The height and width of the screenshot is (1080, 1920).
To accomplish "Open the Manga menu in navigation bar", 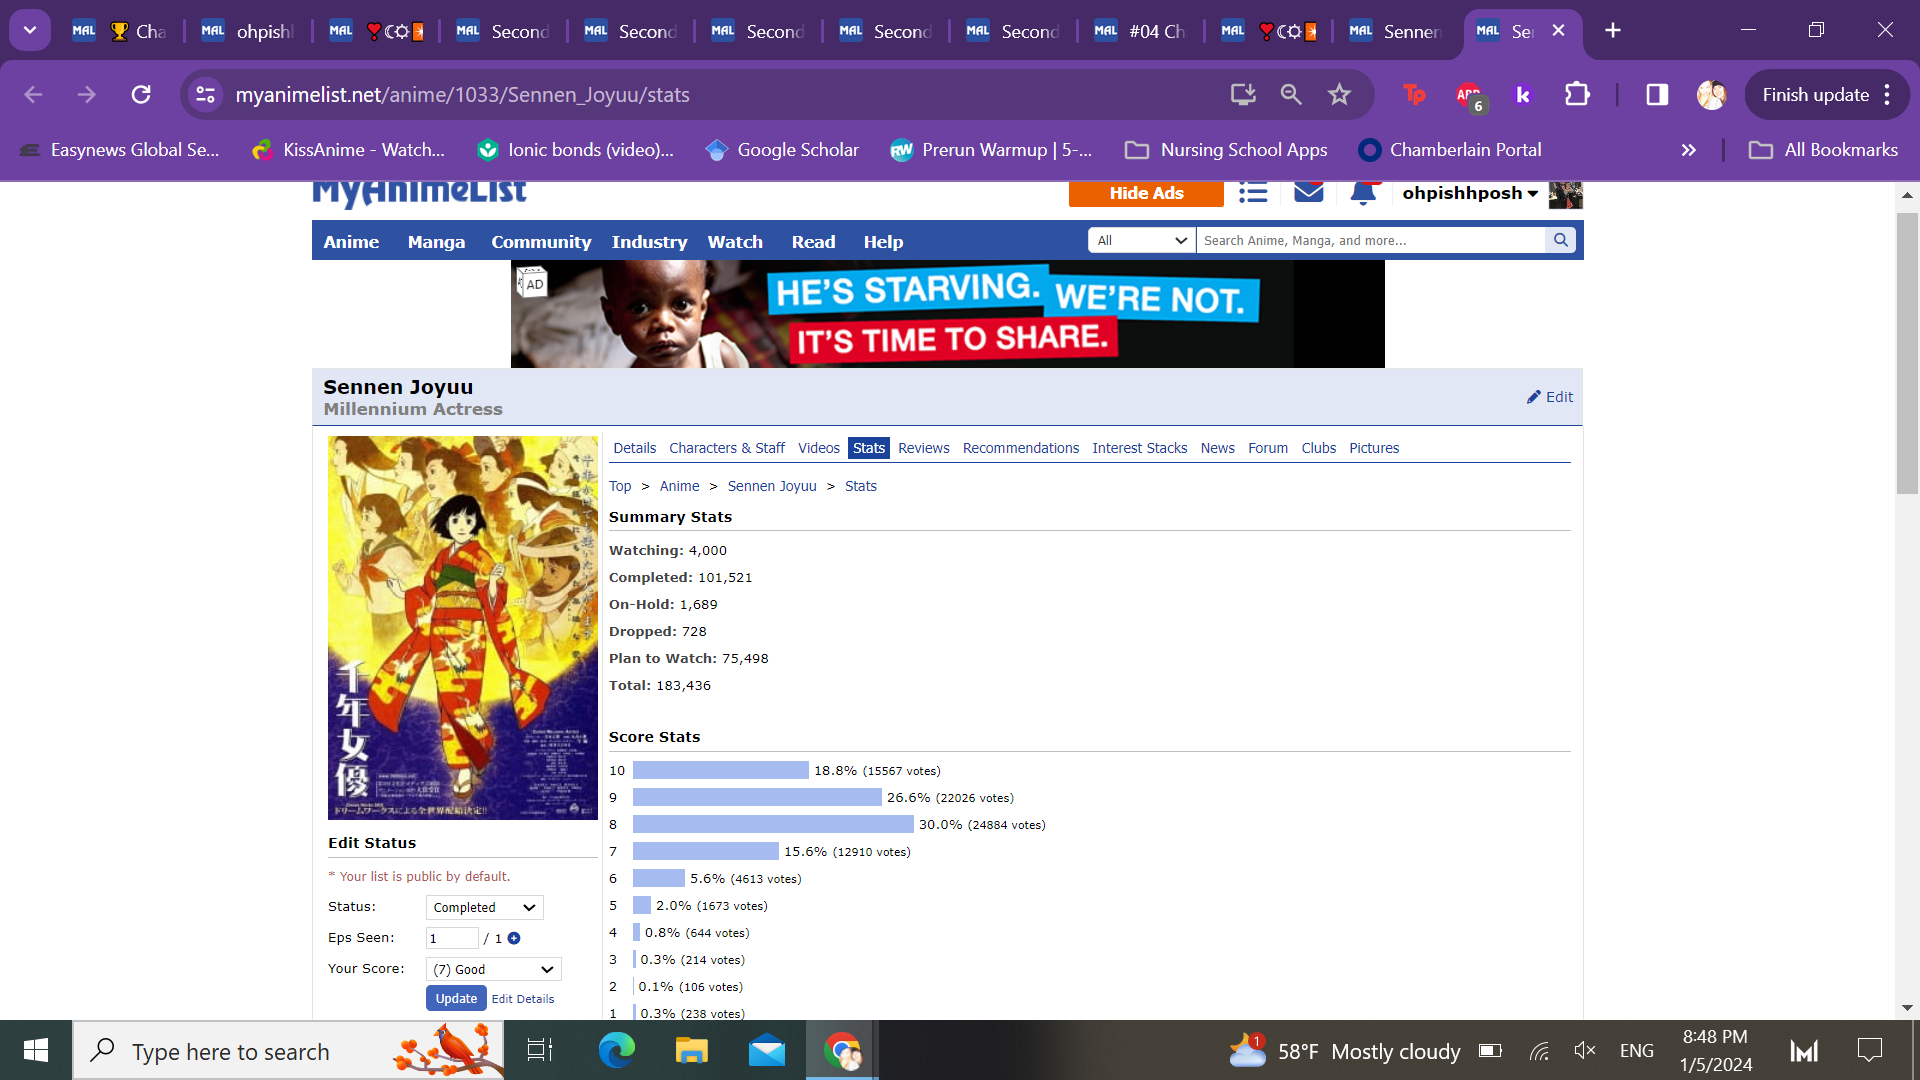I will (436, 242).
